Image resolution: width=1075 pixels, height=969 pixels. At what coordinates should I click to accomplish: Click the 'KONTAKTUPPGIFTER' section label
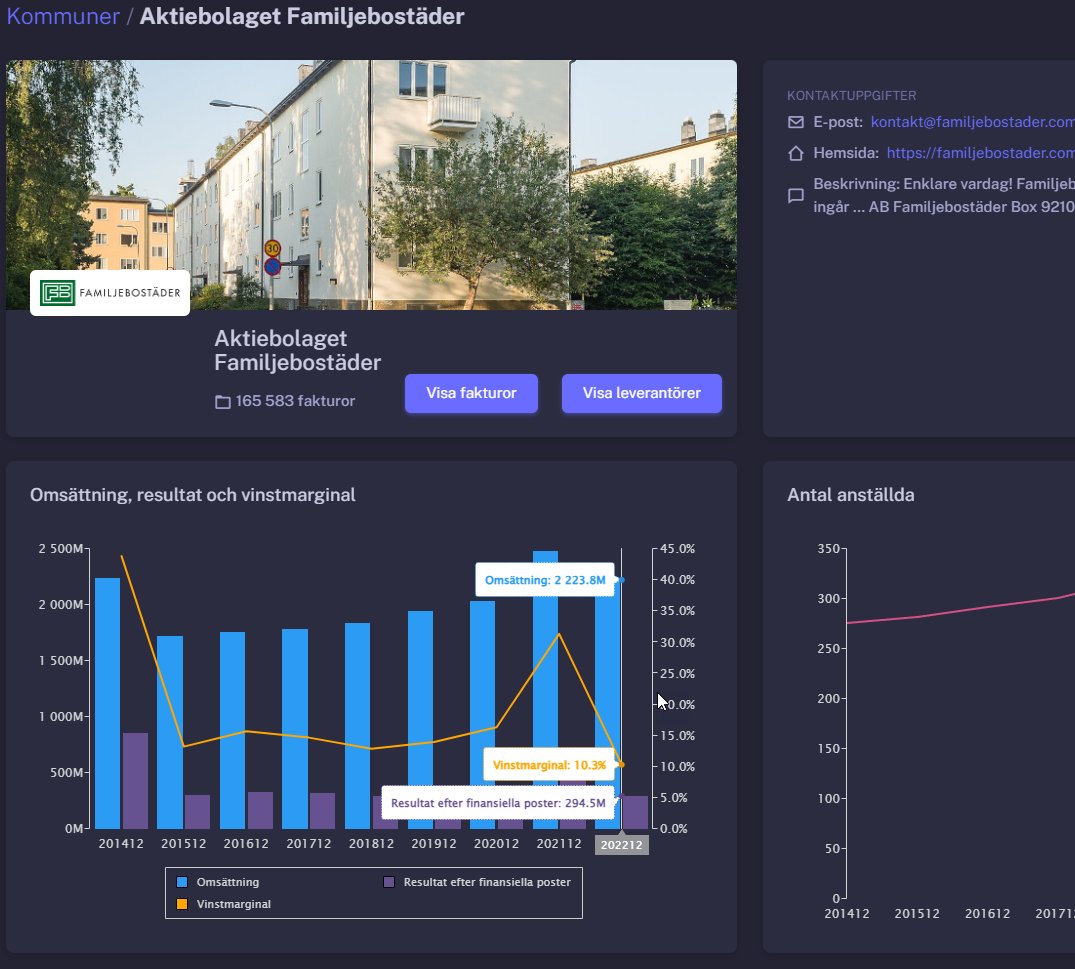851,96
